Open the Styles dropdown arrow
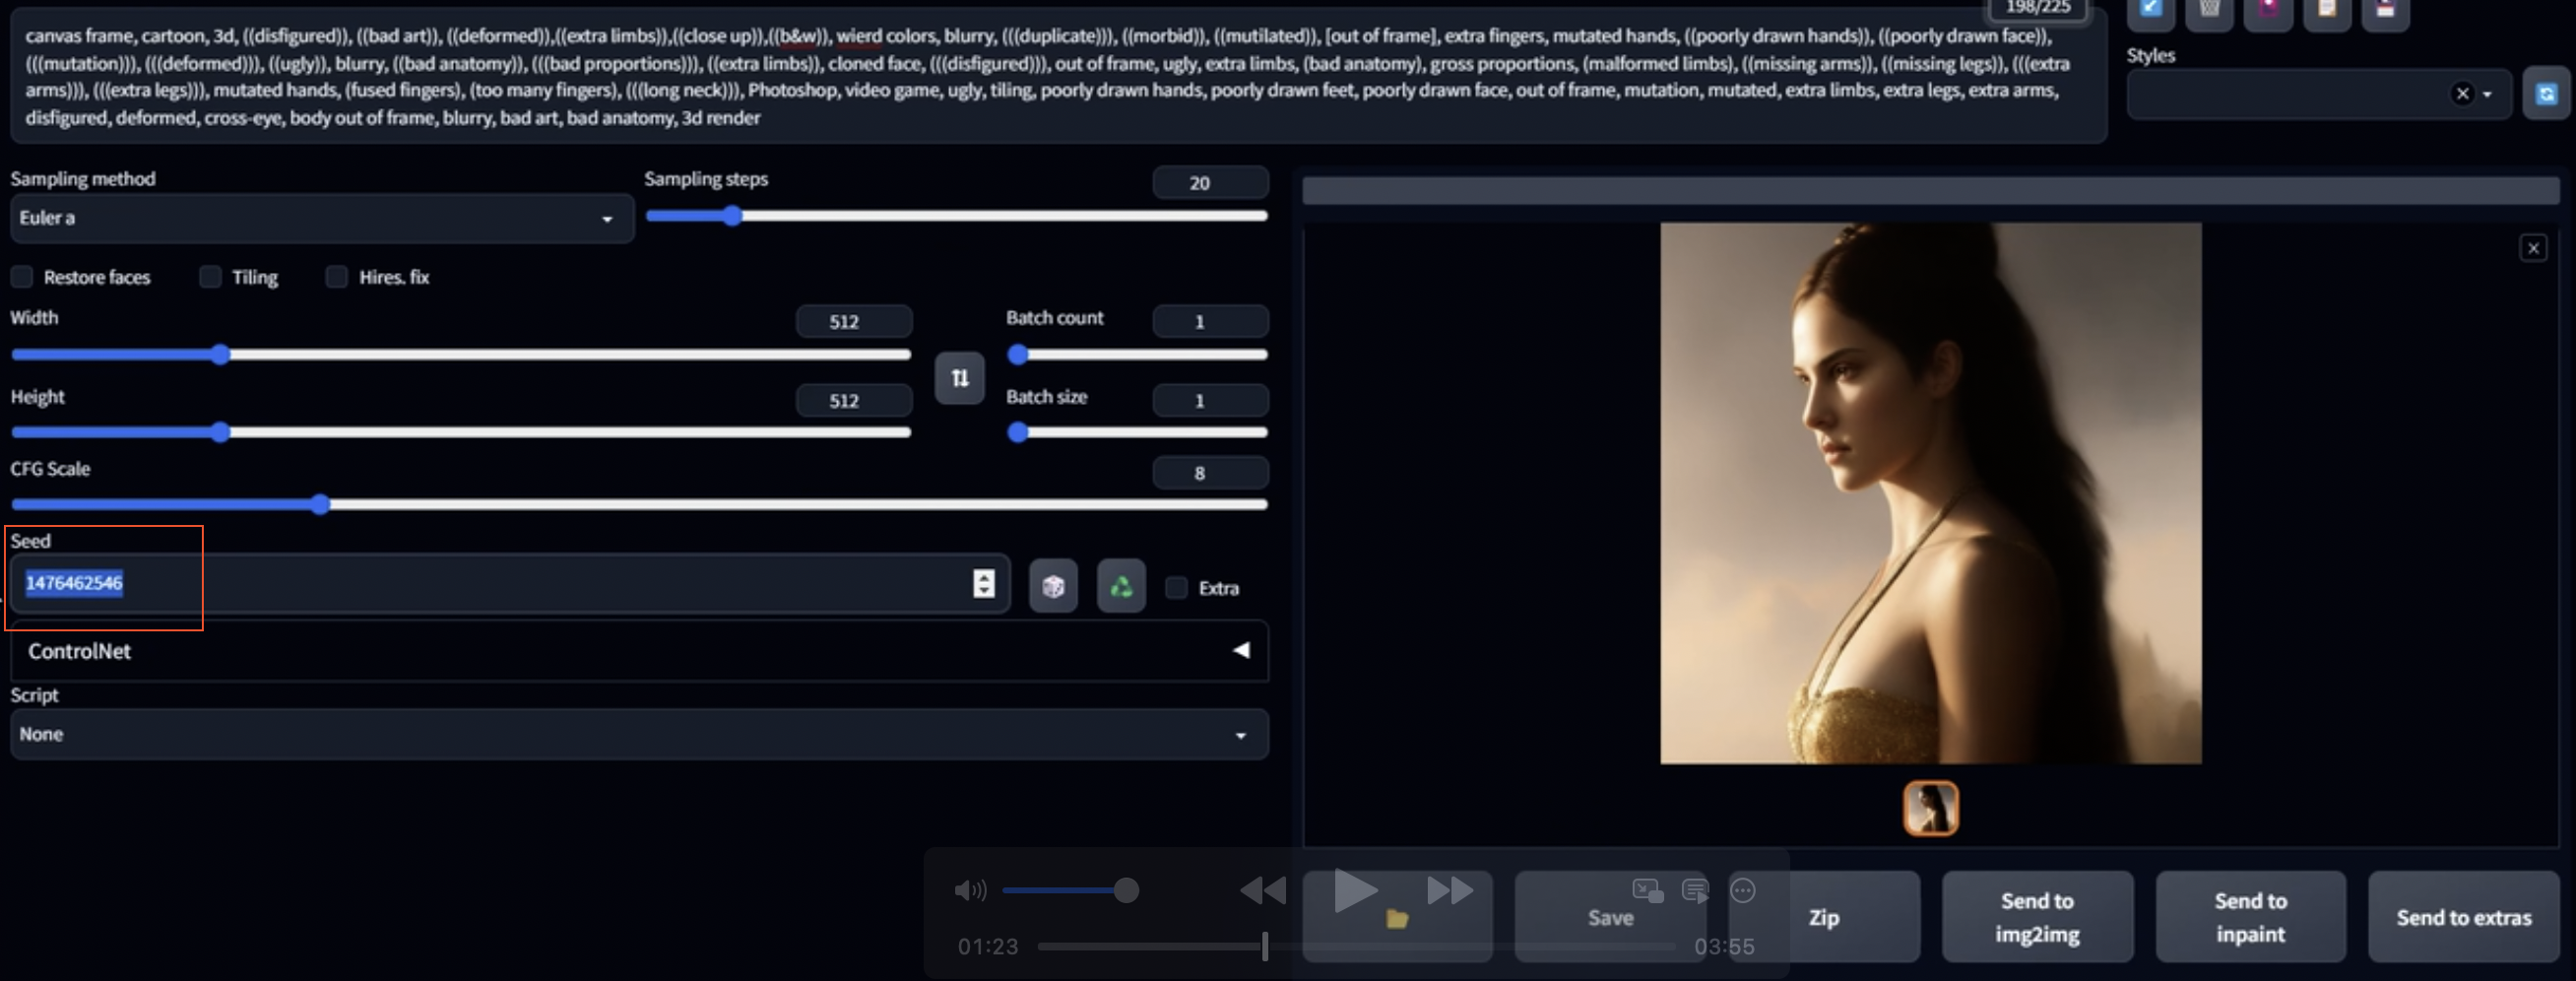 (x=2487, y=94)
